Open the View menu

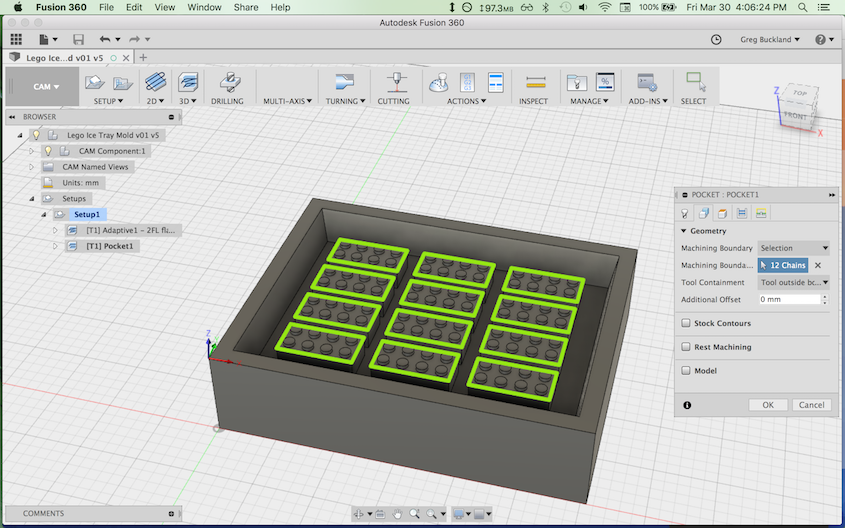point(164,7)
